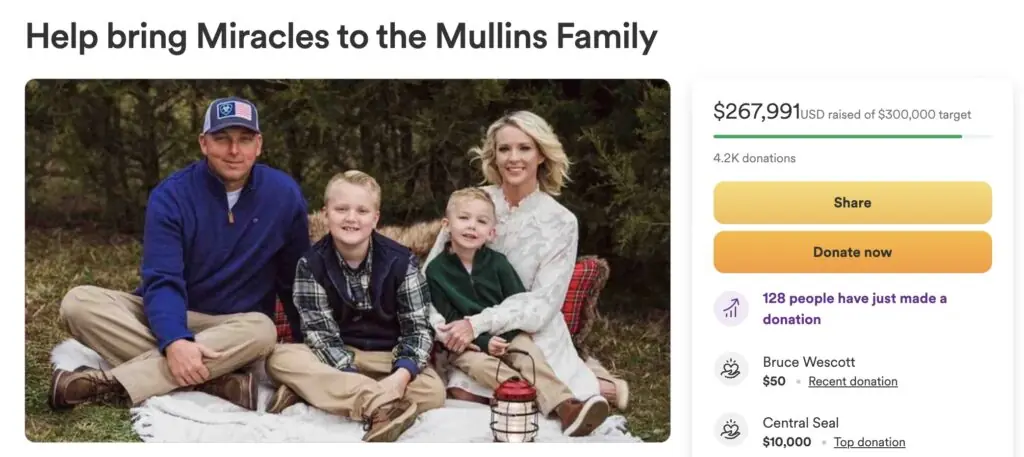Screen dimensions: 1024x457
Task: Select donor name Bruce Wescott
Action: tap(808, 362)
